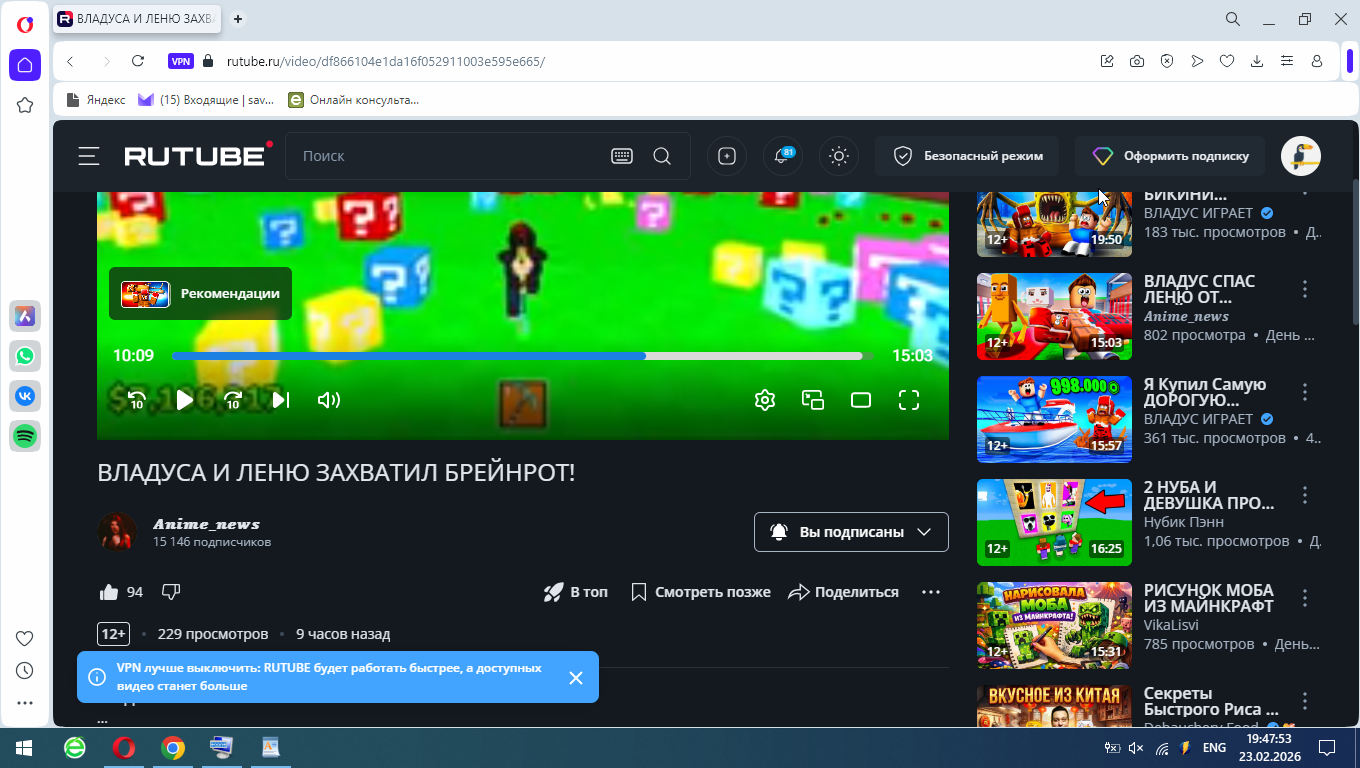Skip forward 10 seconds in video
The height and width of the screenshot is (768, 1360).
coord(233,400)
